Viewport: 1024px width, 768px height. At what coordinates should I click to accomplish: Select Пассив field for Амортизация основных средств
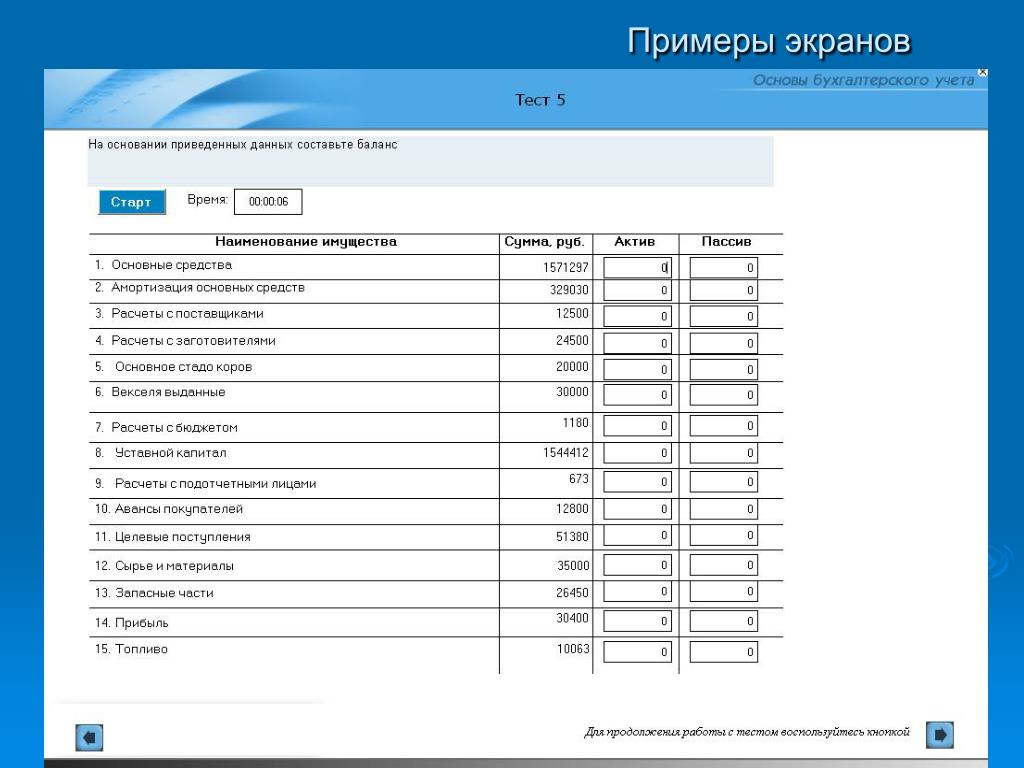click(724, 291)
